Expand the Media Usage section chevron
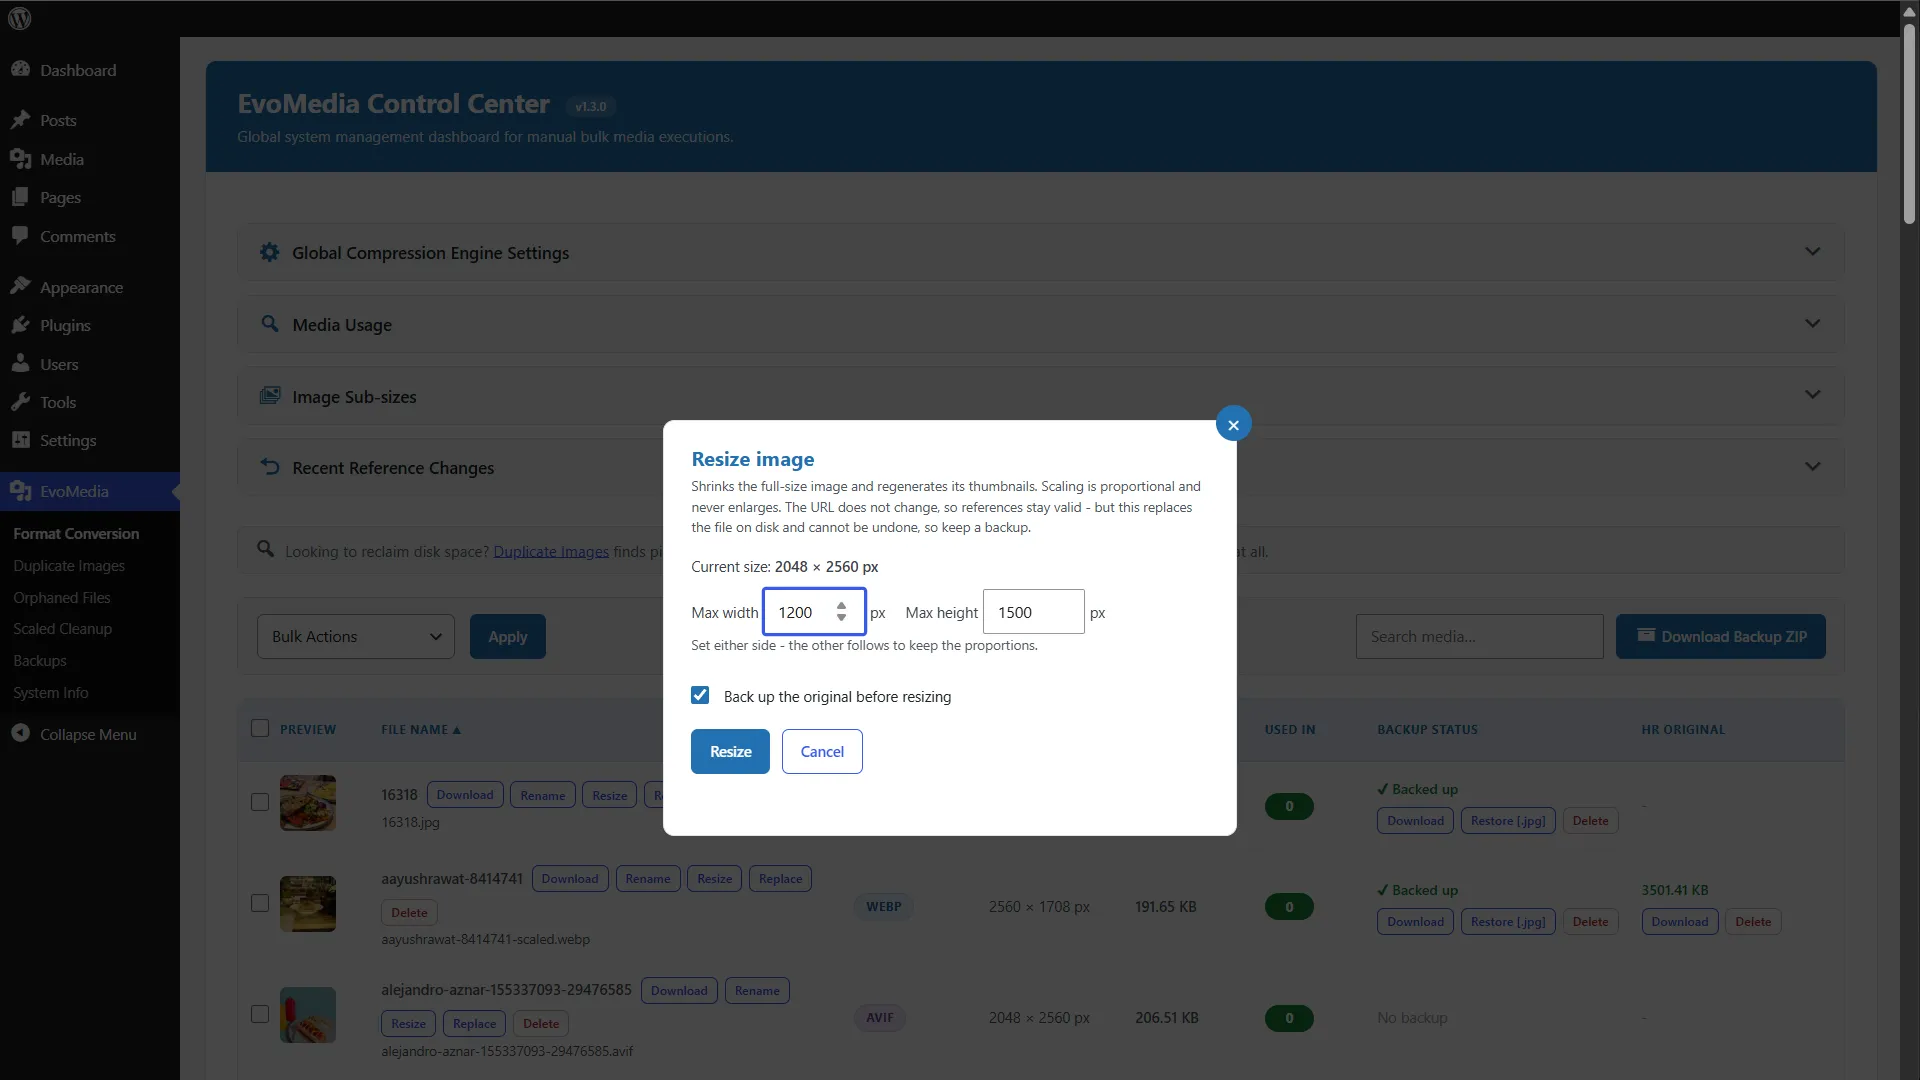This screenshot has width=1920, height=1080. pos(1812,324)
